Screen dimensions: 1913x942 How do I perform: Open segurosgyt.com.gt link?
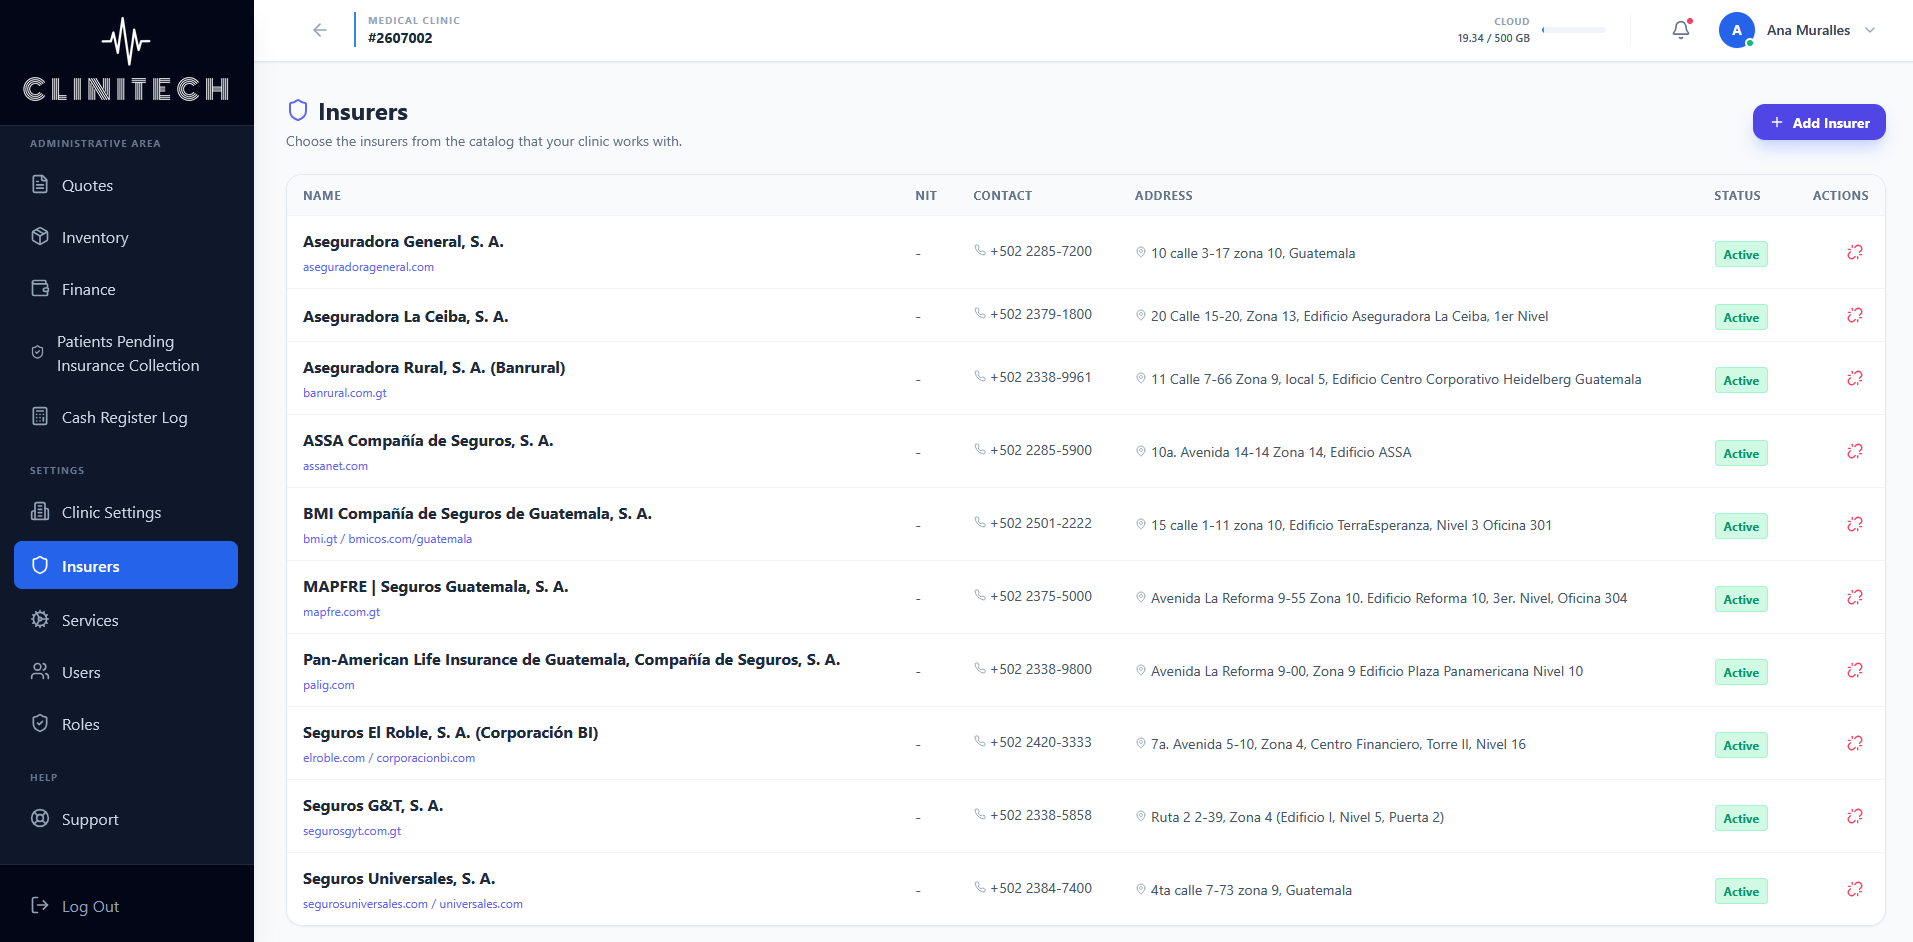[x=352, y=831]
